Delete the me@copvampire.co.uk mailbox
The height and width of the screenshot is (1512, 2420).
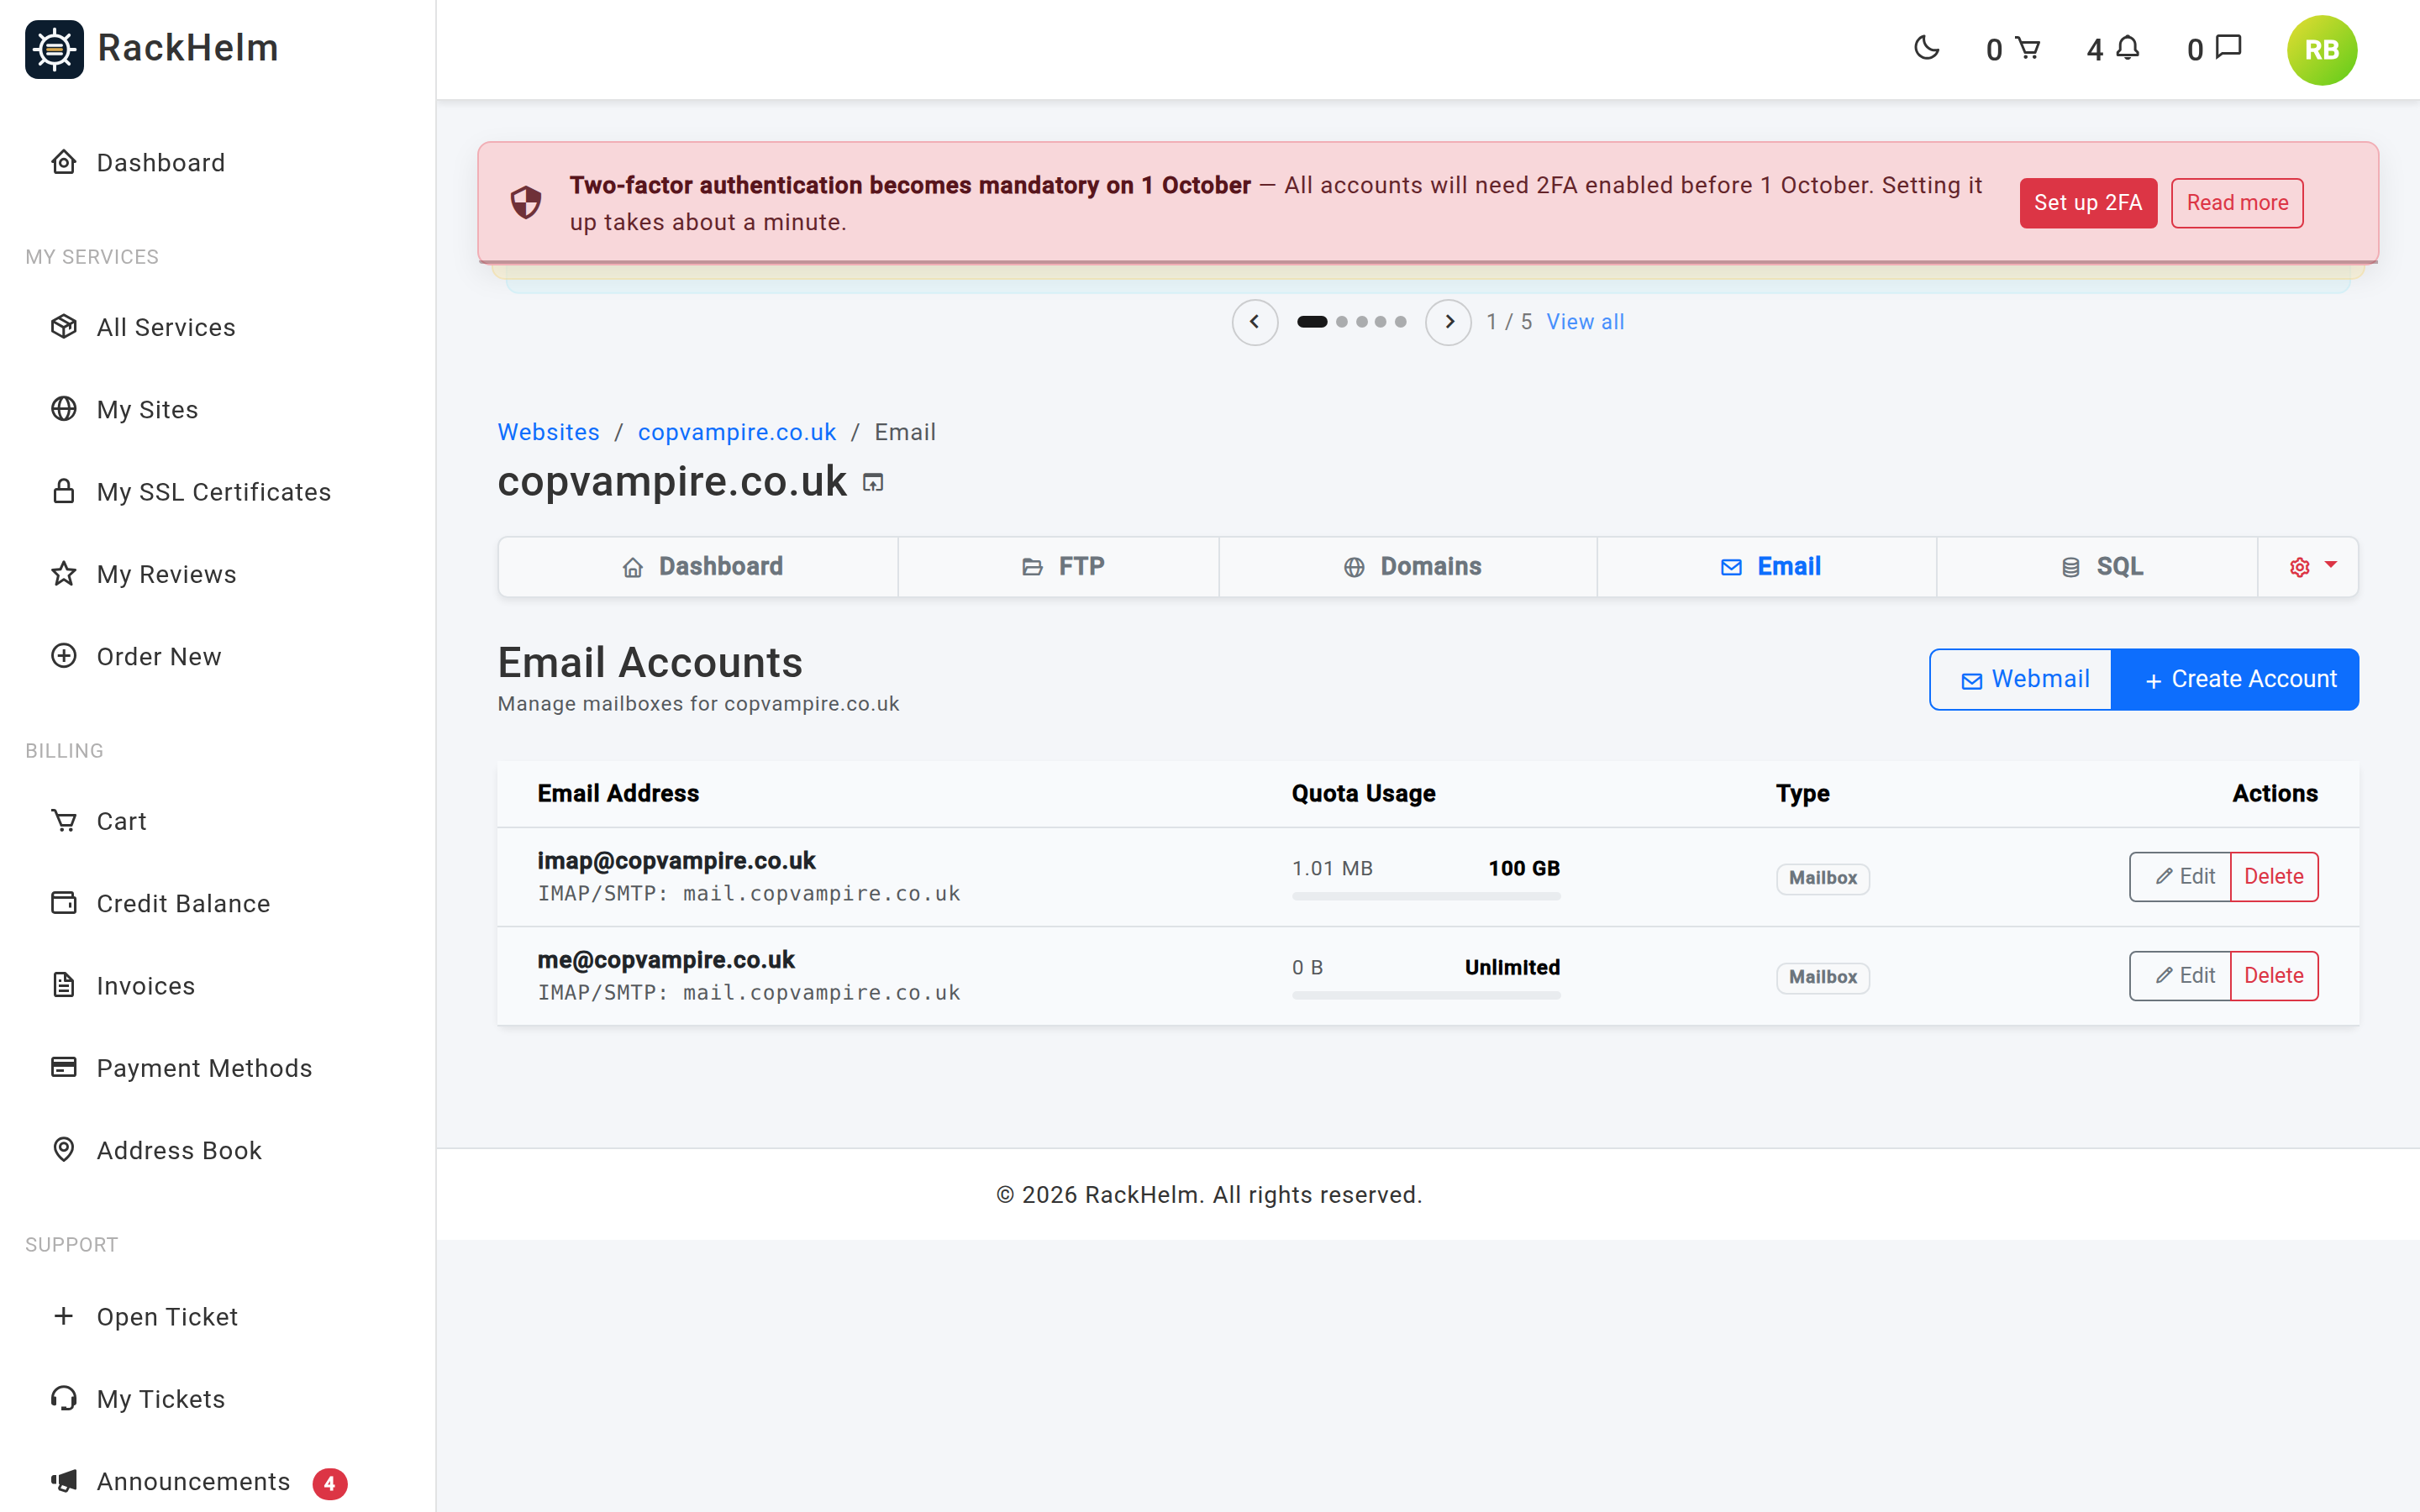2274,976
